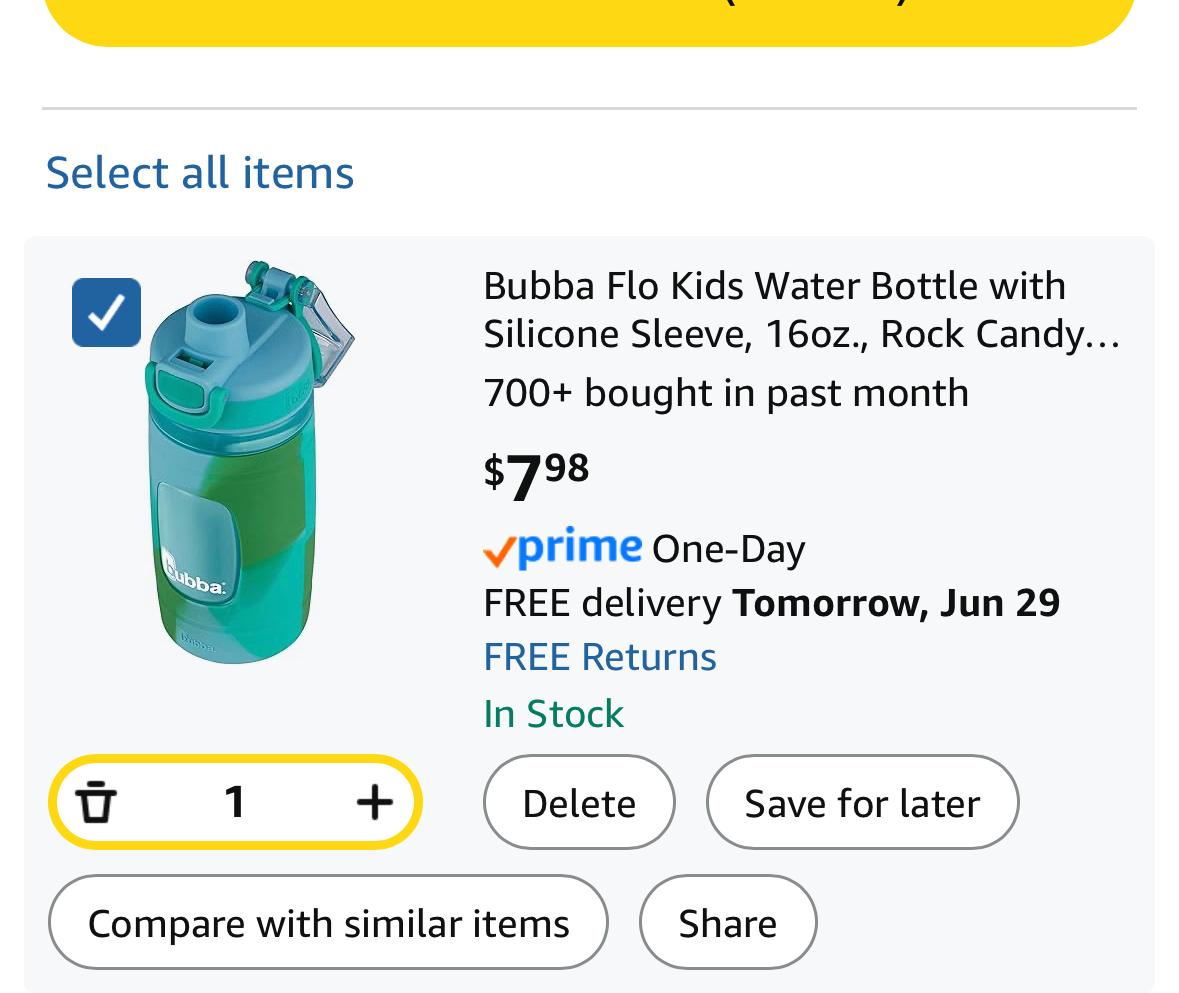
Task: Click the Tomorrow, Jun 29 delivery date
Action: click(x=895, y=603)
